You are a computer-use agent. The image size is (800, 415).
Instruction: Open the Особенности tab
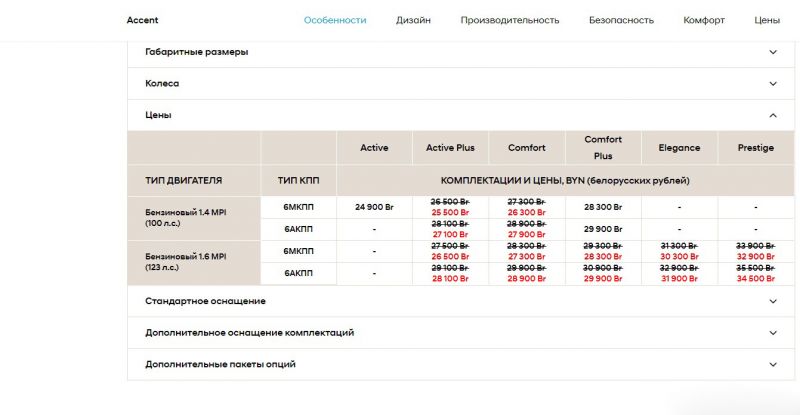coord(335,20)
